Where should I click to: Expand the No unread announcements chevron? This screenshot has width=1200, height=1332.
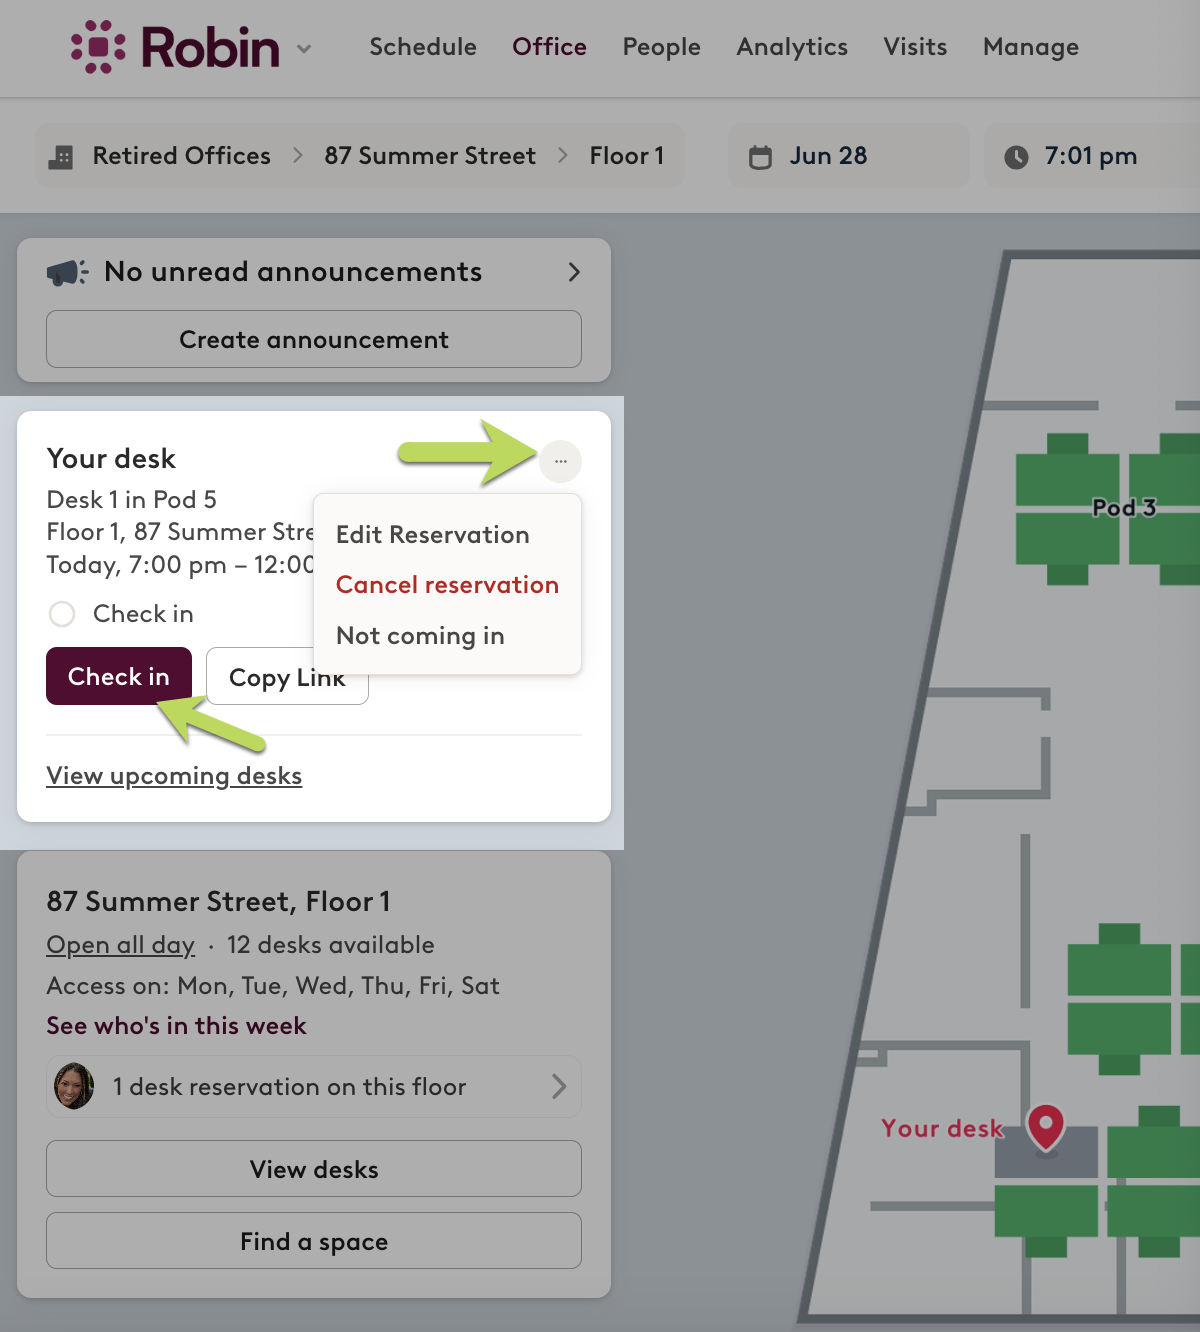coord(574,272)
